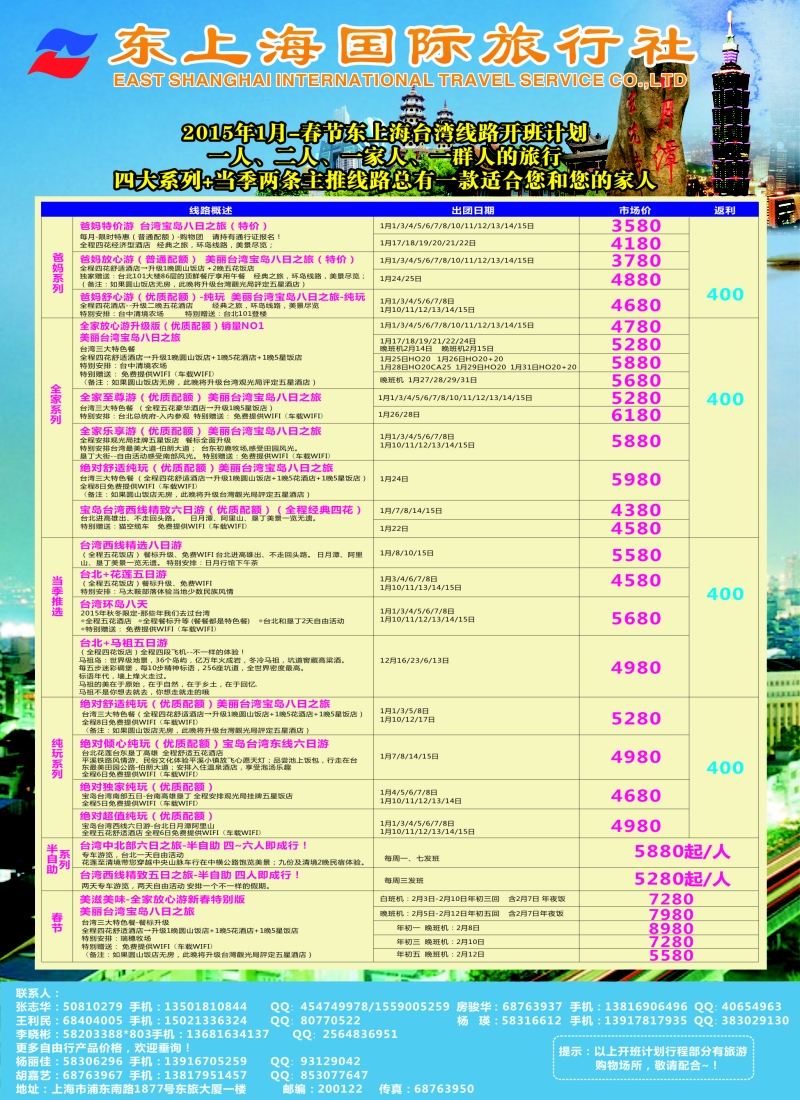Viewport: 800px width, 1100px height.
Task: Click the 每周三发班 departure note
Action: tap(404, 880)
